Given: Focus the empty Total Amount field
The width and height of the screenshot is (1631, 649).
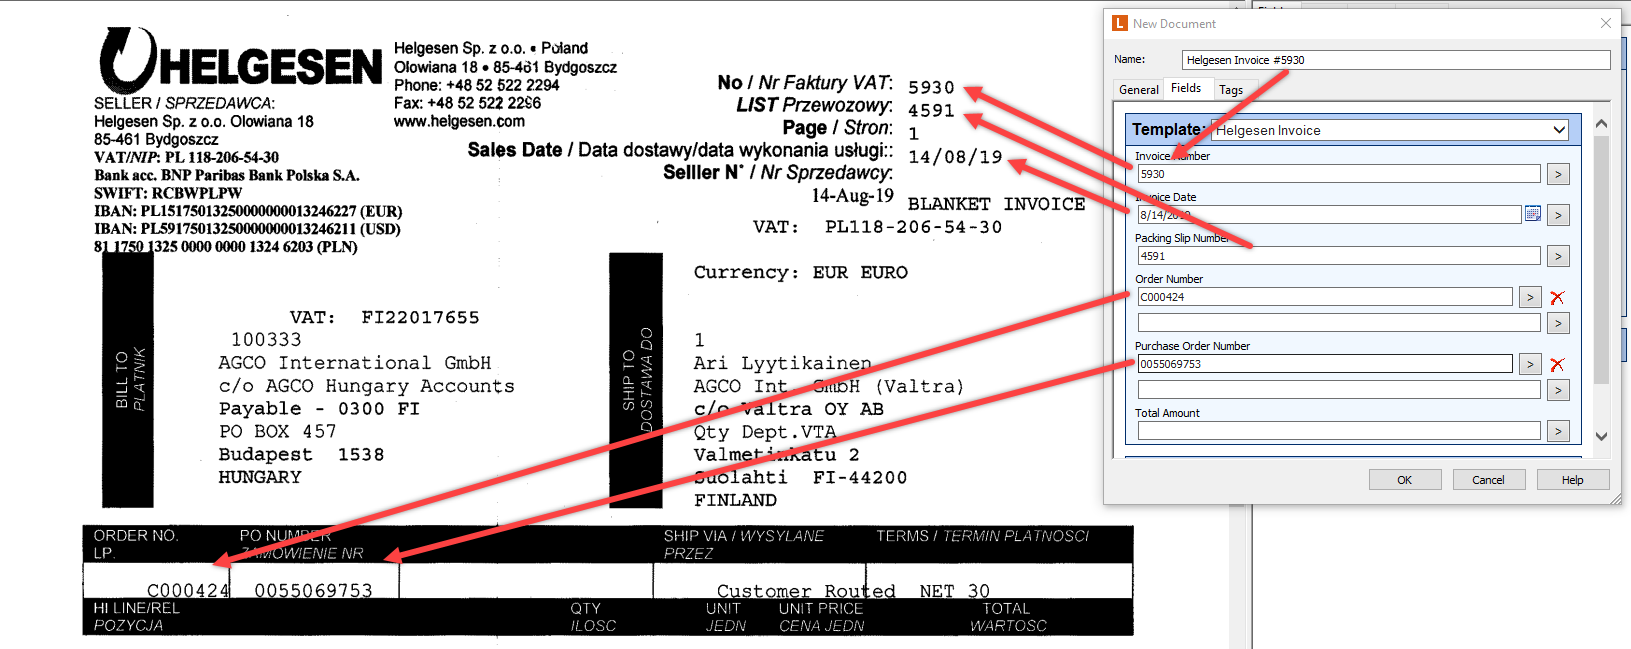Looking at the screenshot, I should point(1338,431).
